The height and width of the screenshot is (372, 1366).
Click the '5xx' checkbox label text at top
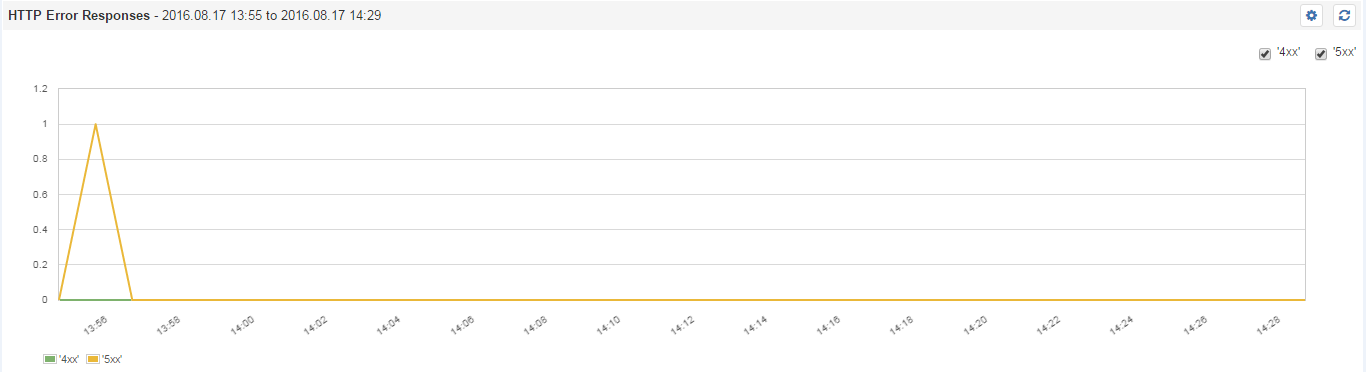[1344, 53]
